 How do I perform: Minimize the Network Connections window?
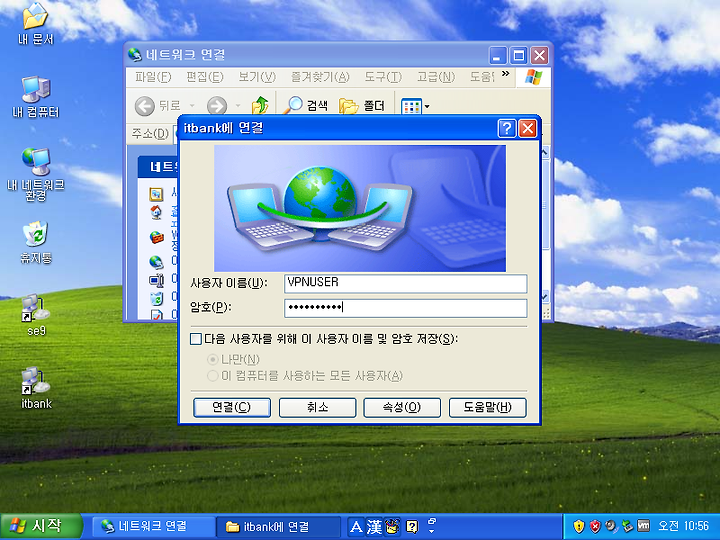tap(498, 56)
